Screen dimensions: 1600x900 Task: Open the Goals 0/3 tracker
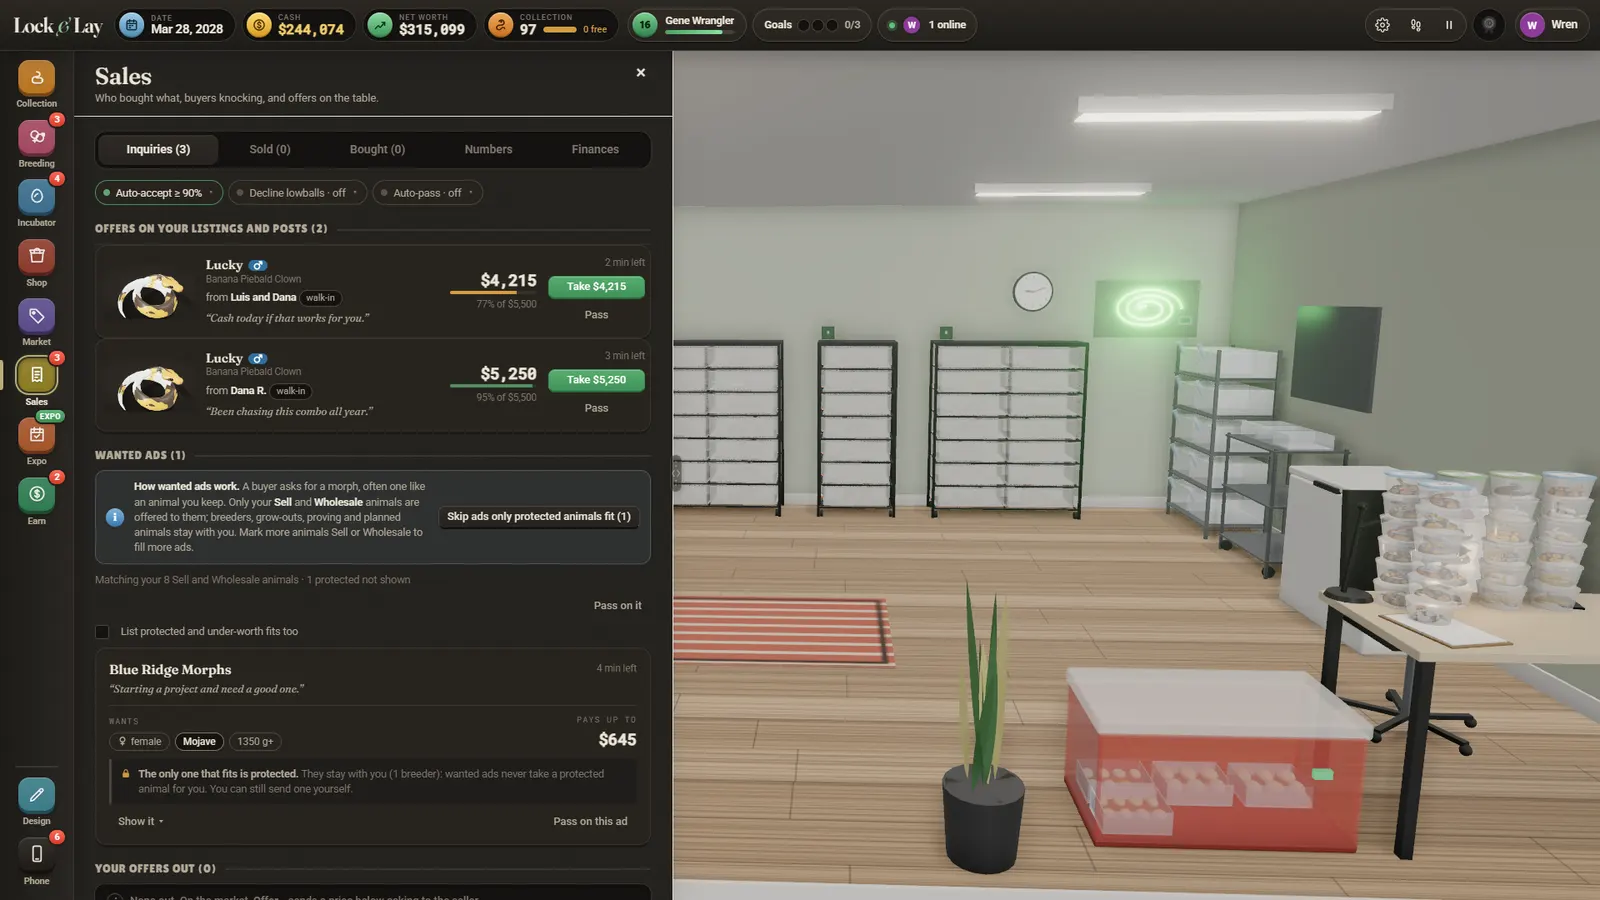coord(811,25)
